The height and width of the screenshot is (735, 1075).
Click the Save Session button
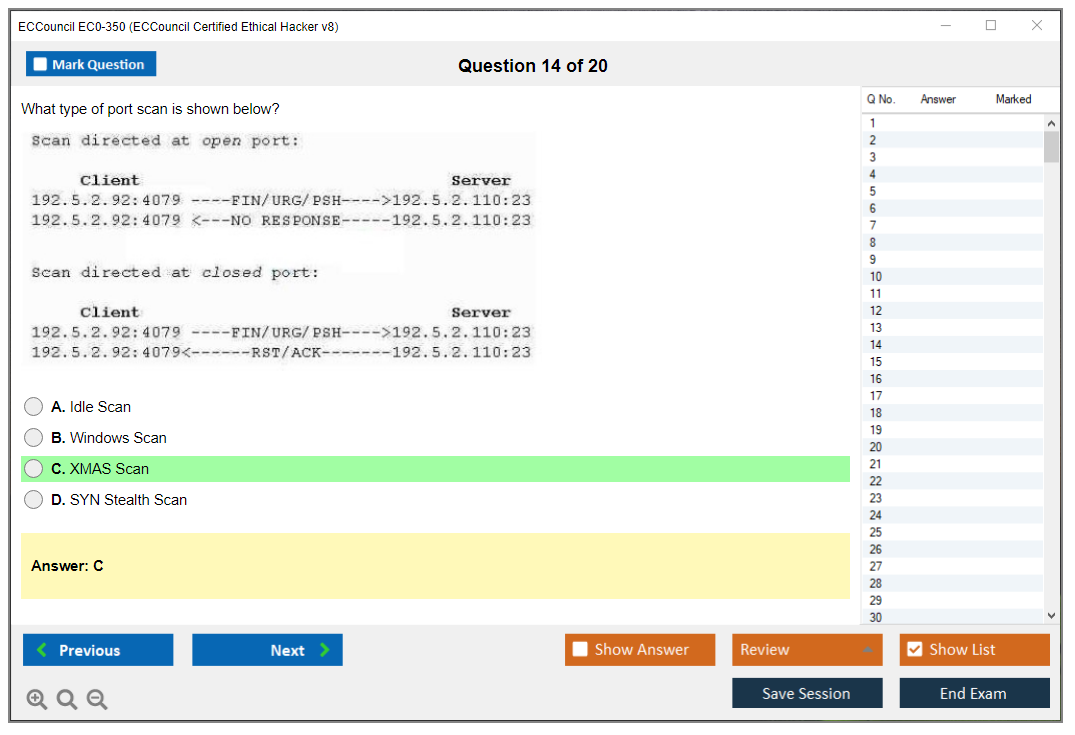807,693
